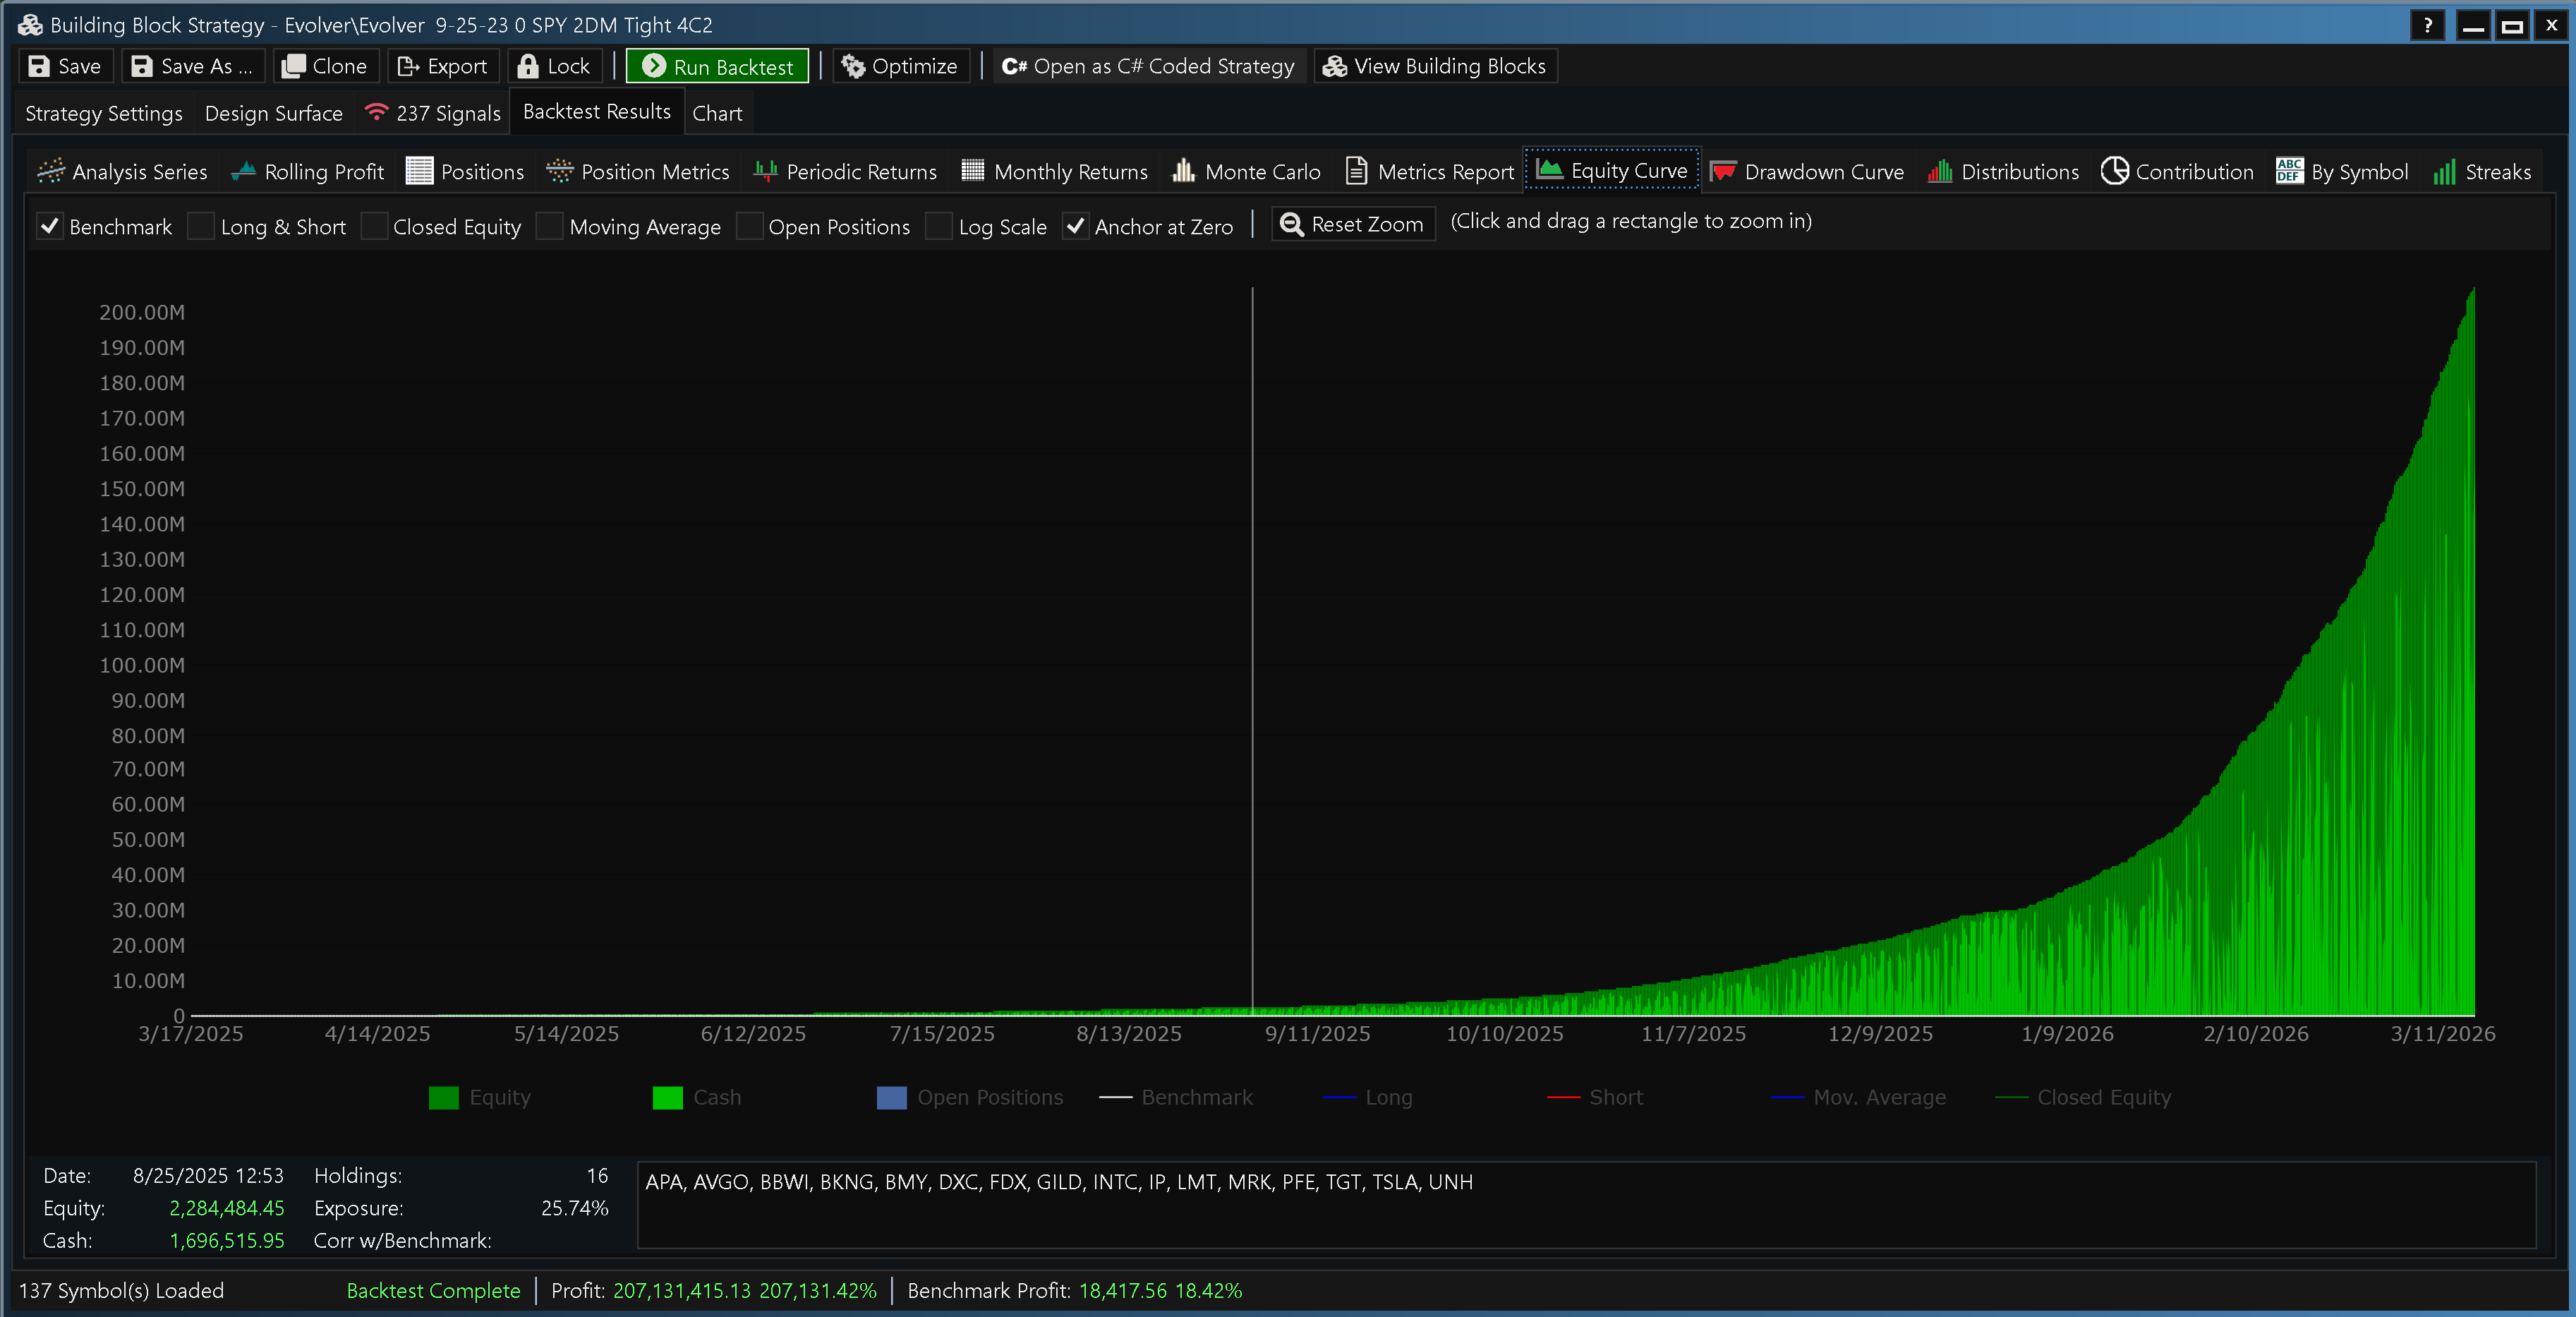The width and height of the screenshot is (2576, 1317).
Task: Open the Metrics Report document
Action: [1430, 172]
